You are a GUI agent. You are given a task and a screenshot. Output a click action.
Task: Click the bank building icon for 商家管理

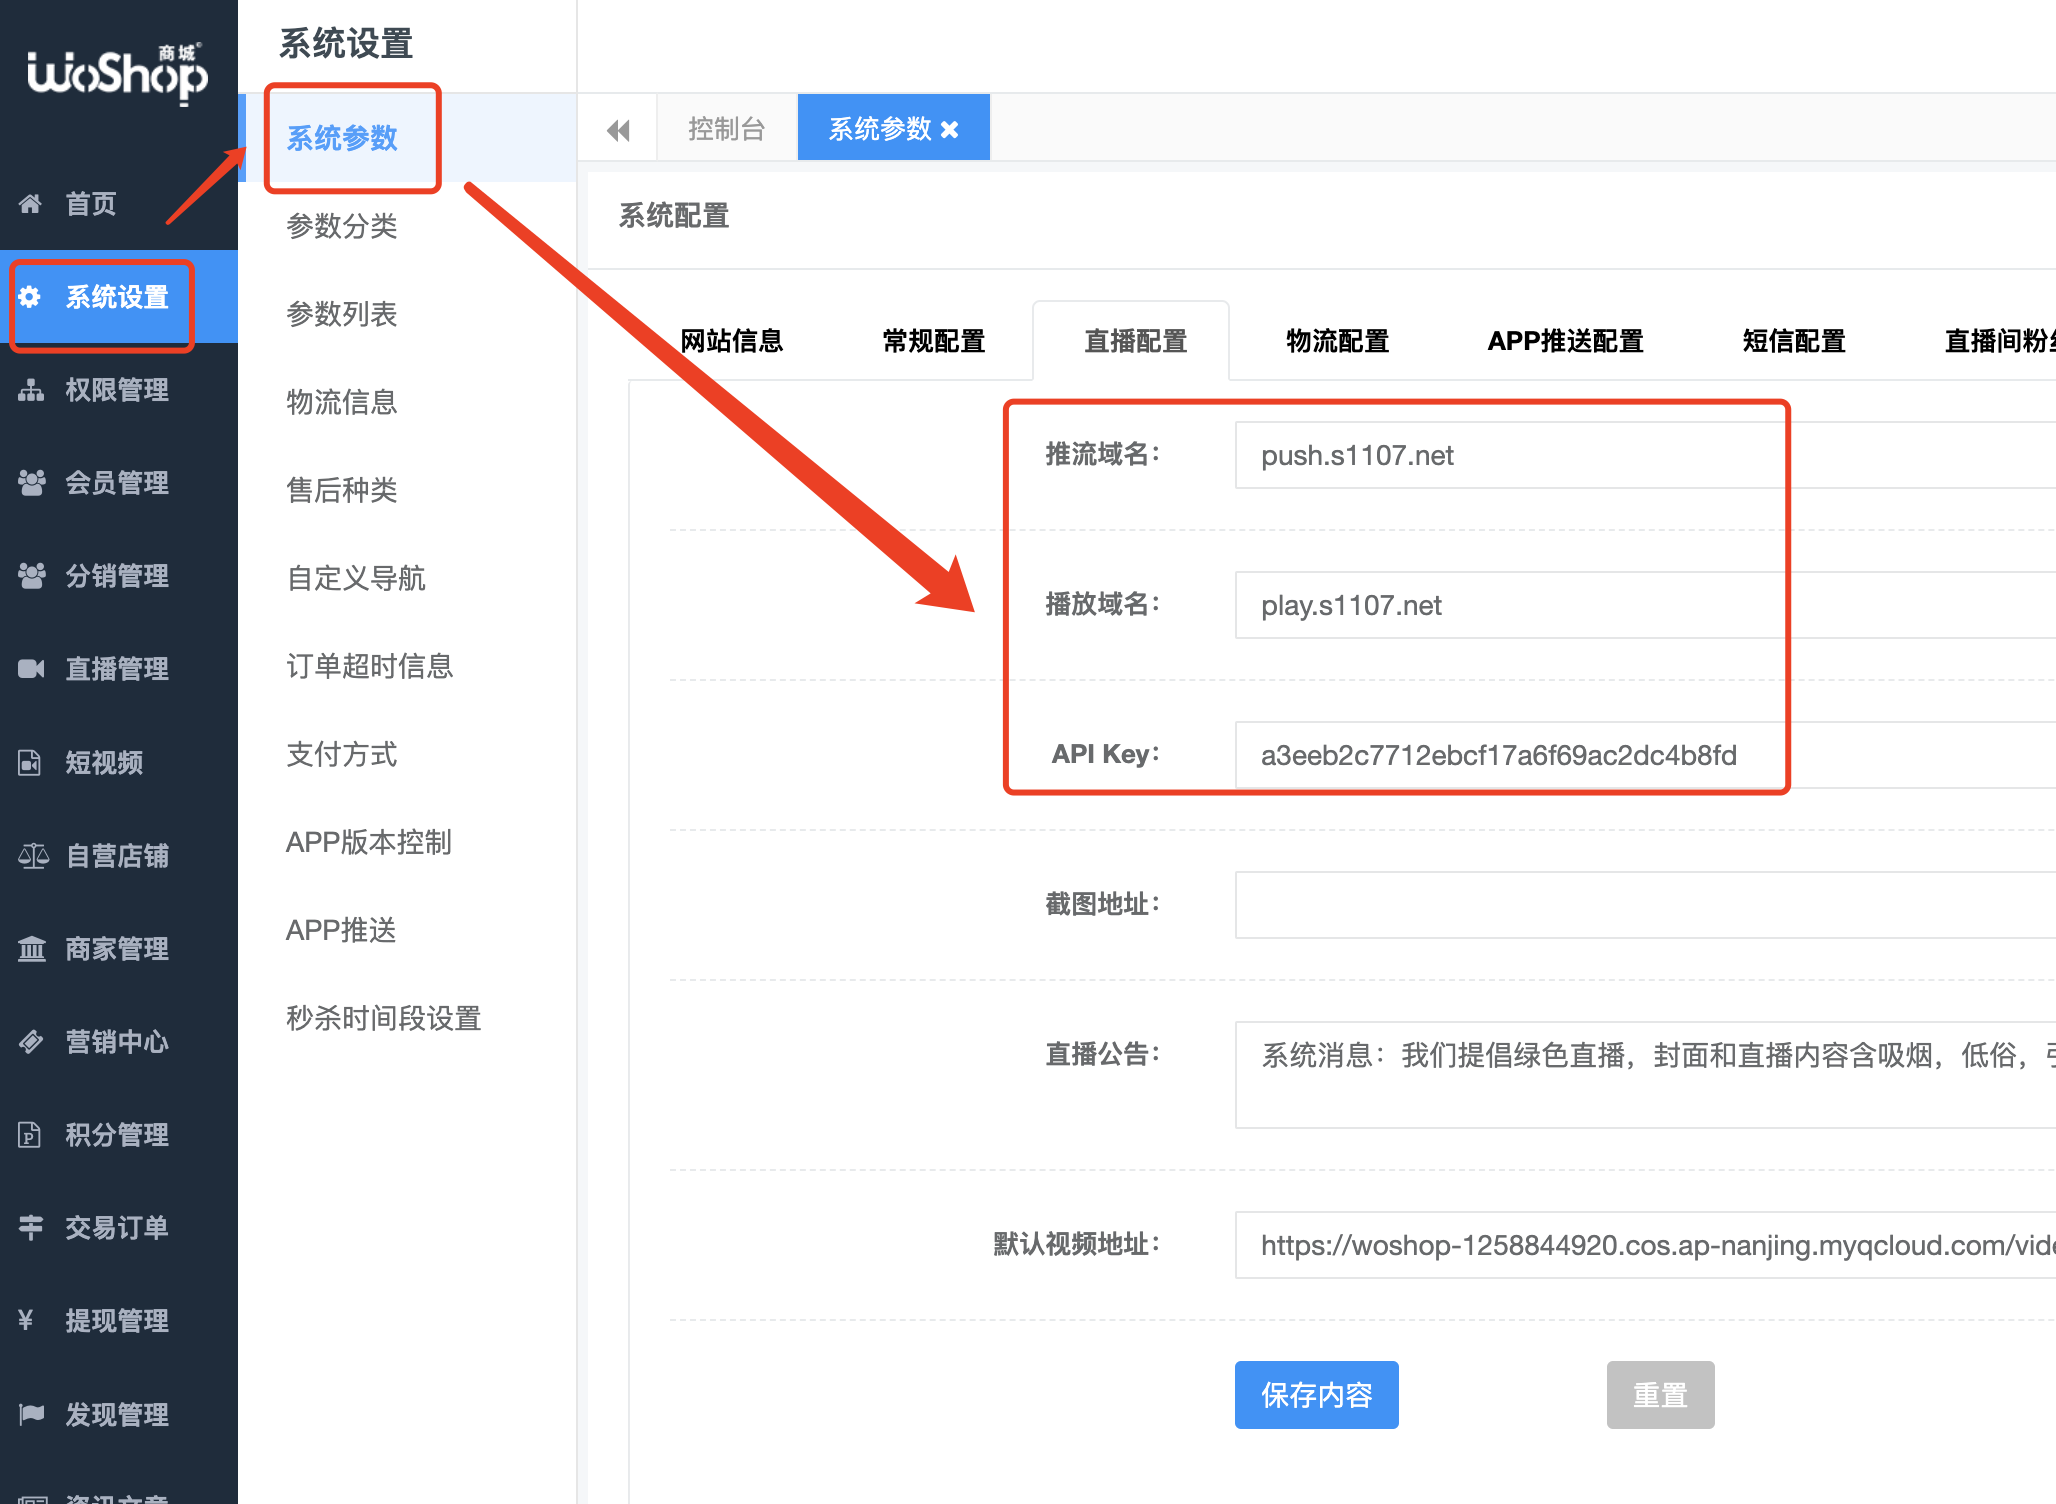(x=32, y=949)
